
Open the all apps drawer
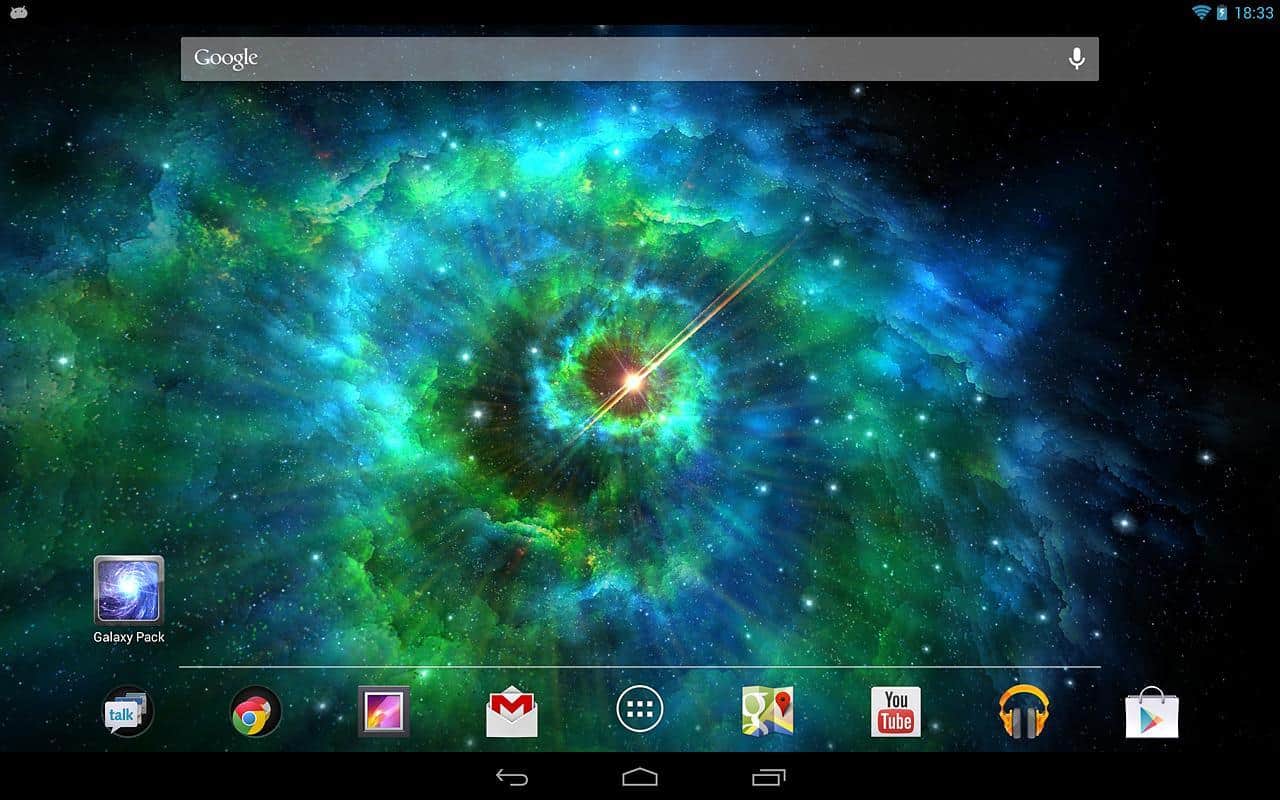[640, 711]
